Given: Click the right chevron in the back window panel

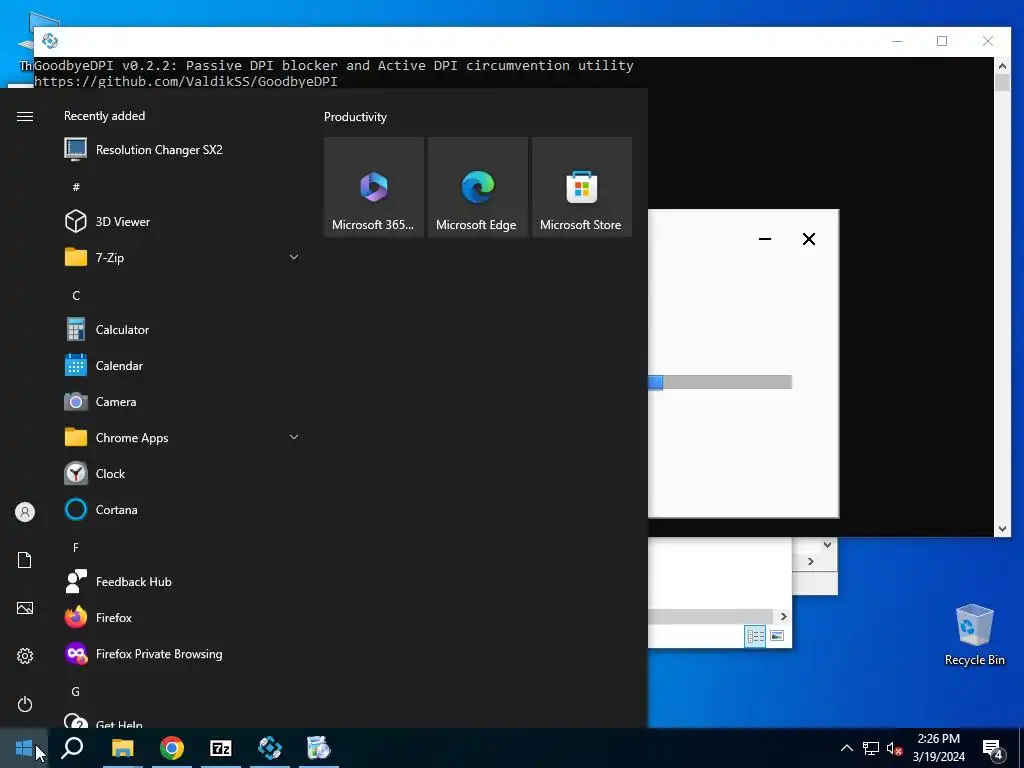Looking at the screenshot, I should coord(810,562).
